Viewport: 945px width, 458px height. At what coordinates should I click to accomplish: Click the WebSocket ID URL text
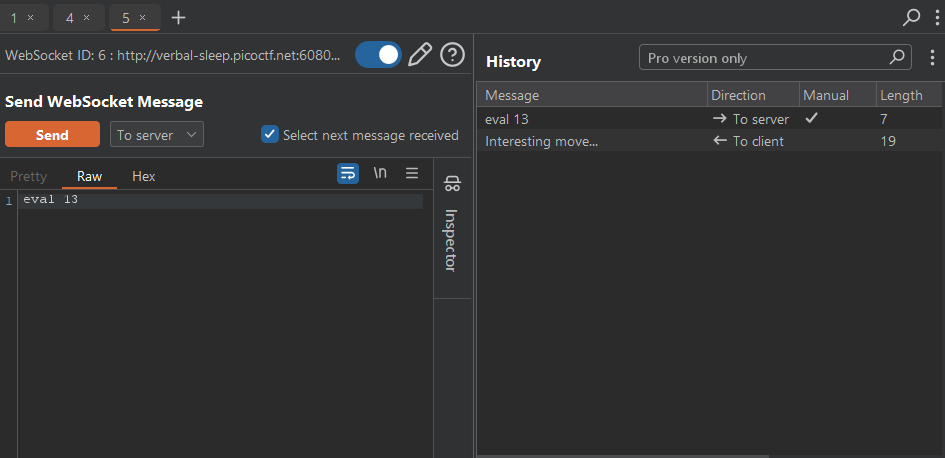pos(172,55)
